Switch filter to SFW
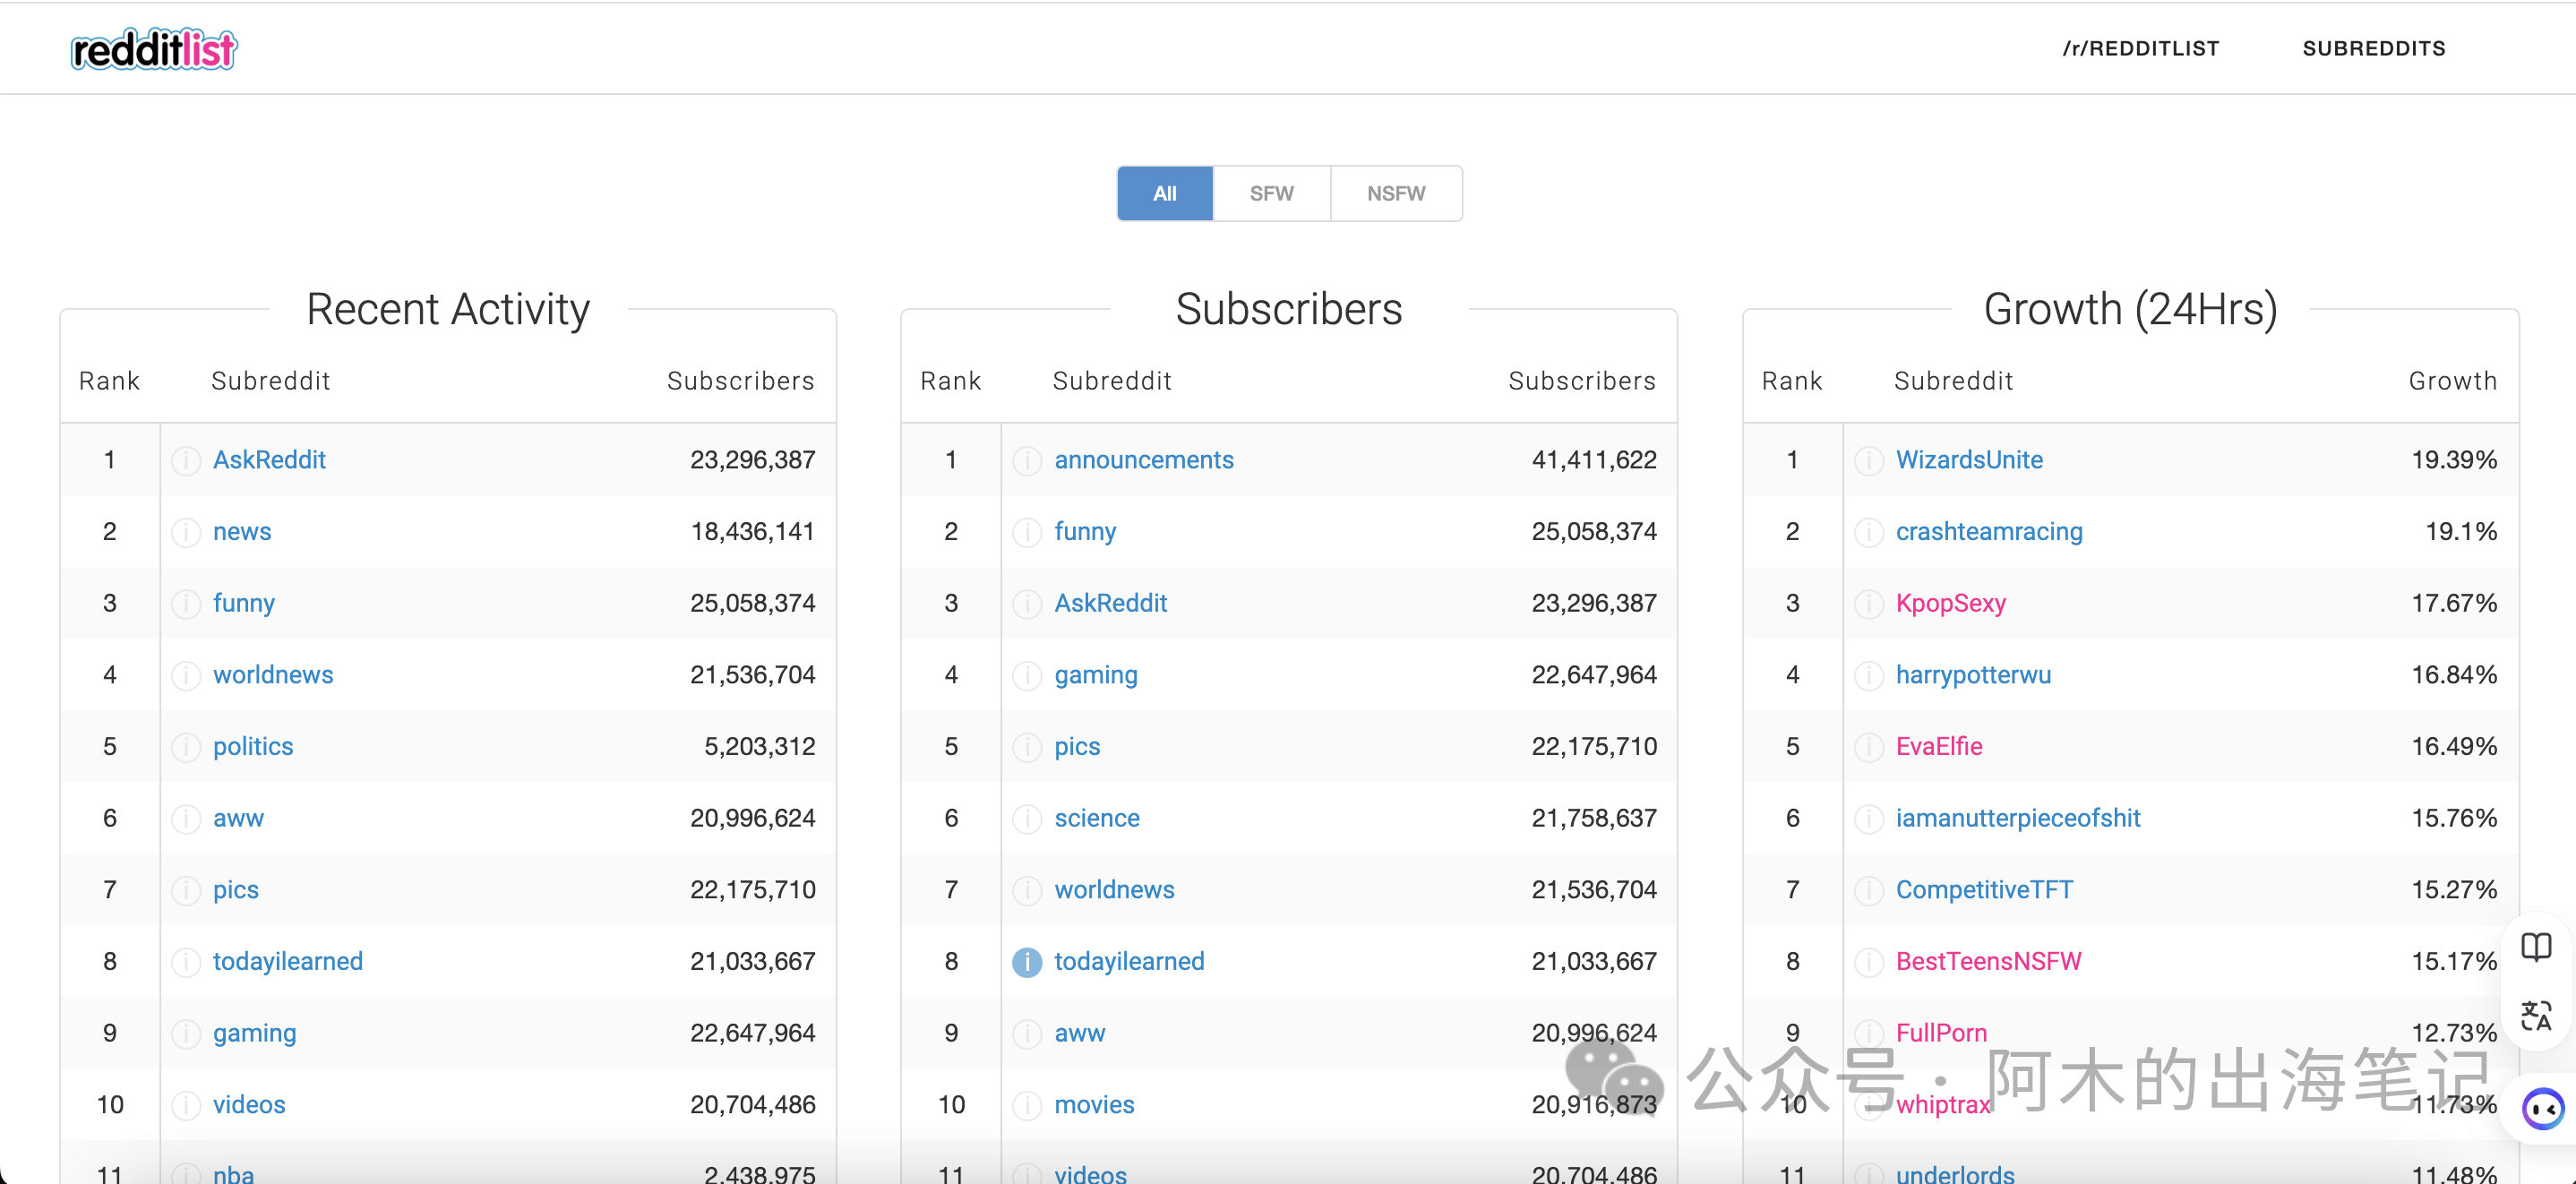2576x1184 pixels. point(1271,193)
